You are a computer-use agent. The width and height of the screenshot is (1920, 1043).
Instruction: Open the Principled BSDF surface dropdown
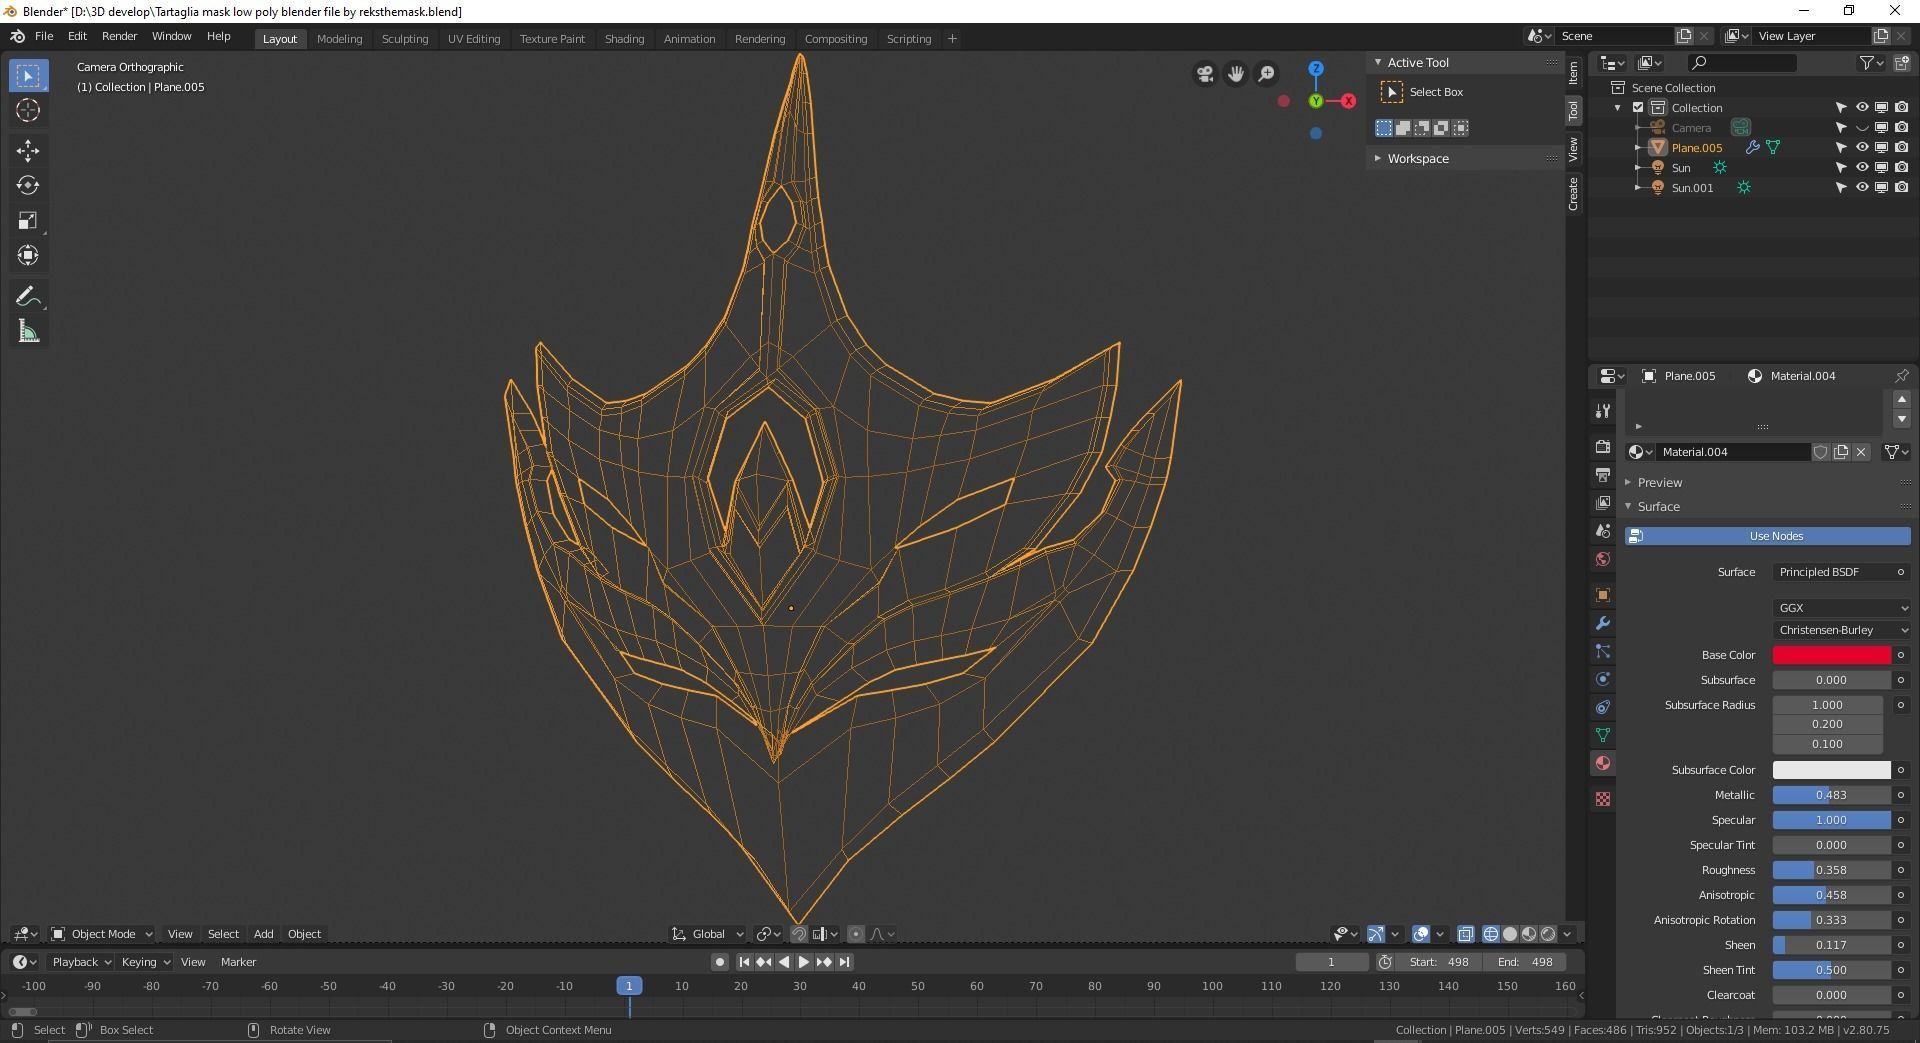click(x=1833, y=572)
